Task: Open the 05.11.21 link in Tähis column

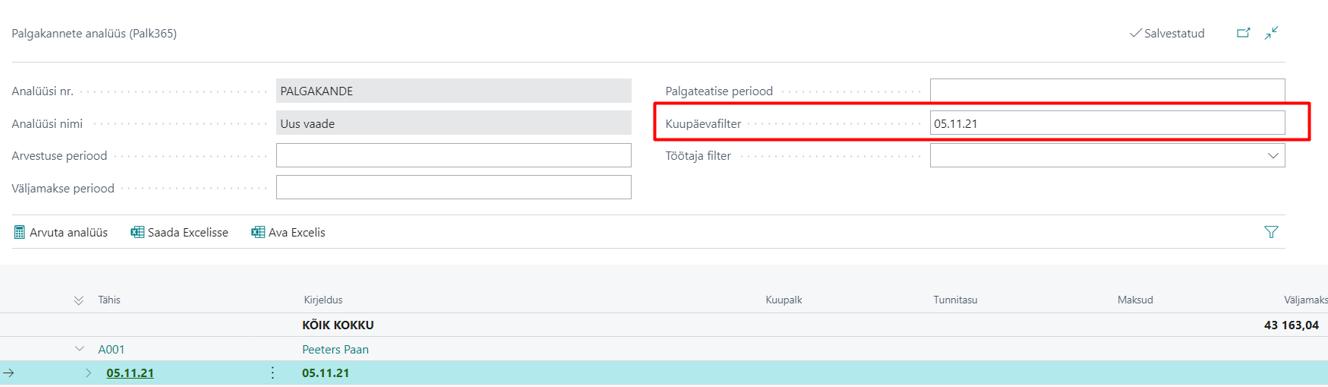Action: [x=130, y=373]
